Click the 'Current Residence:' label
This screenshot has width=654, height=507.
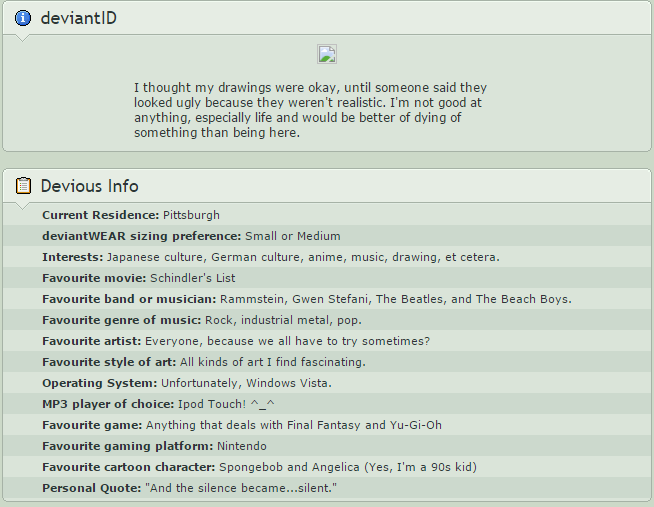click(101, 215)
